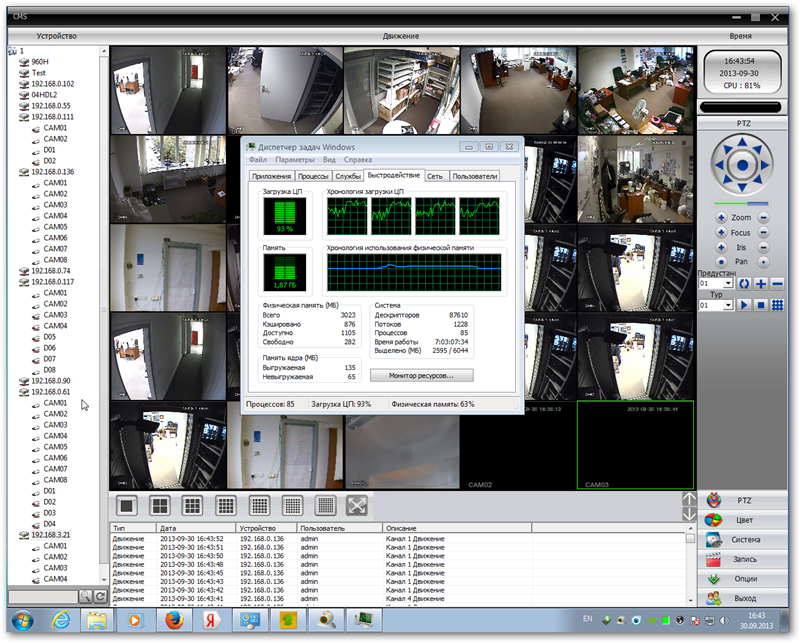Image resolution: width=800 pixels, height=643 pixels.
Task: Click the Монитор ресурсов button
Action: tap(420, 376)
